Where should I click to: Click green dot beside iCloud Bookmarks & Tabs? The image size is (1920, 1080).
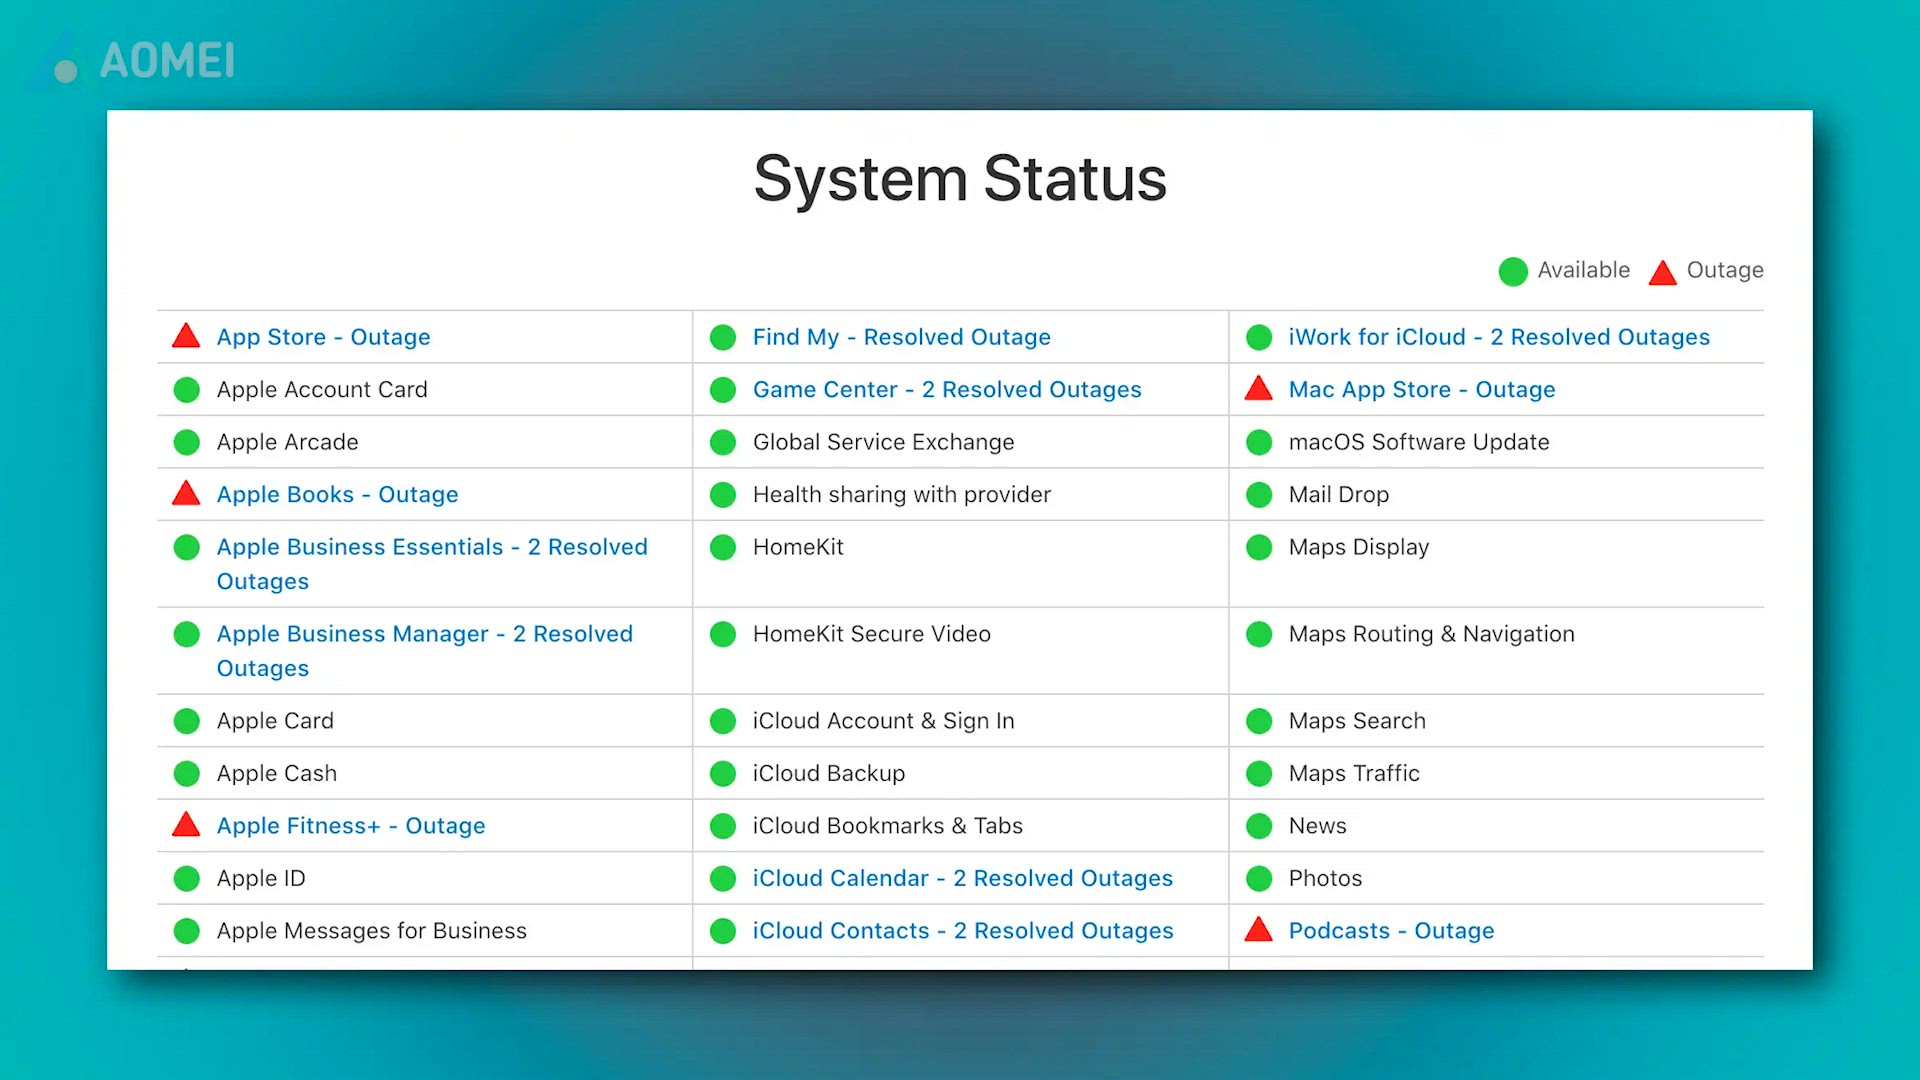point(723,826)
